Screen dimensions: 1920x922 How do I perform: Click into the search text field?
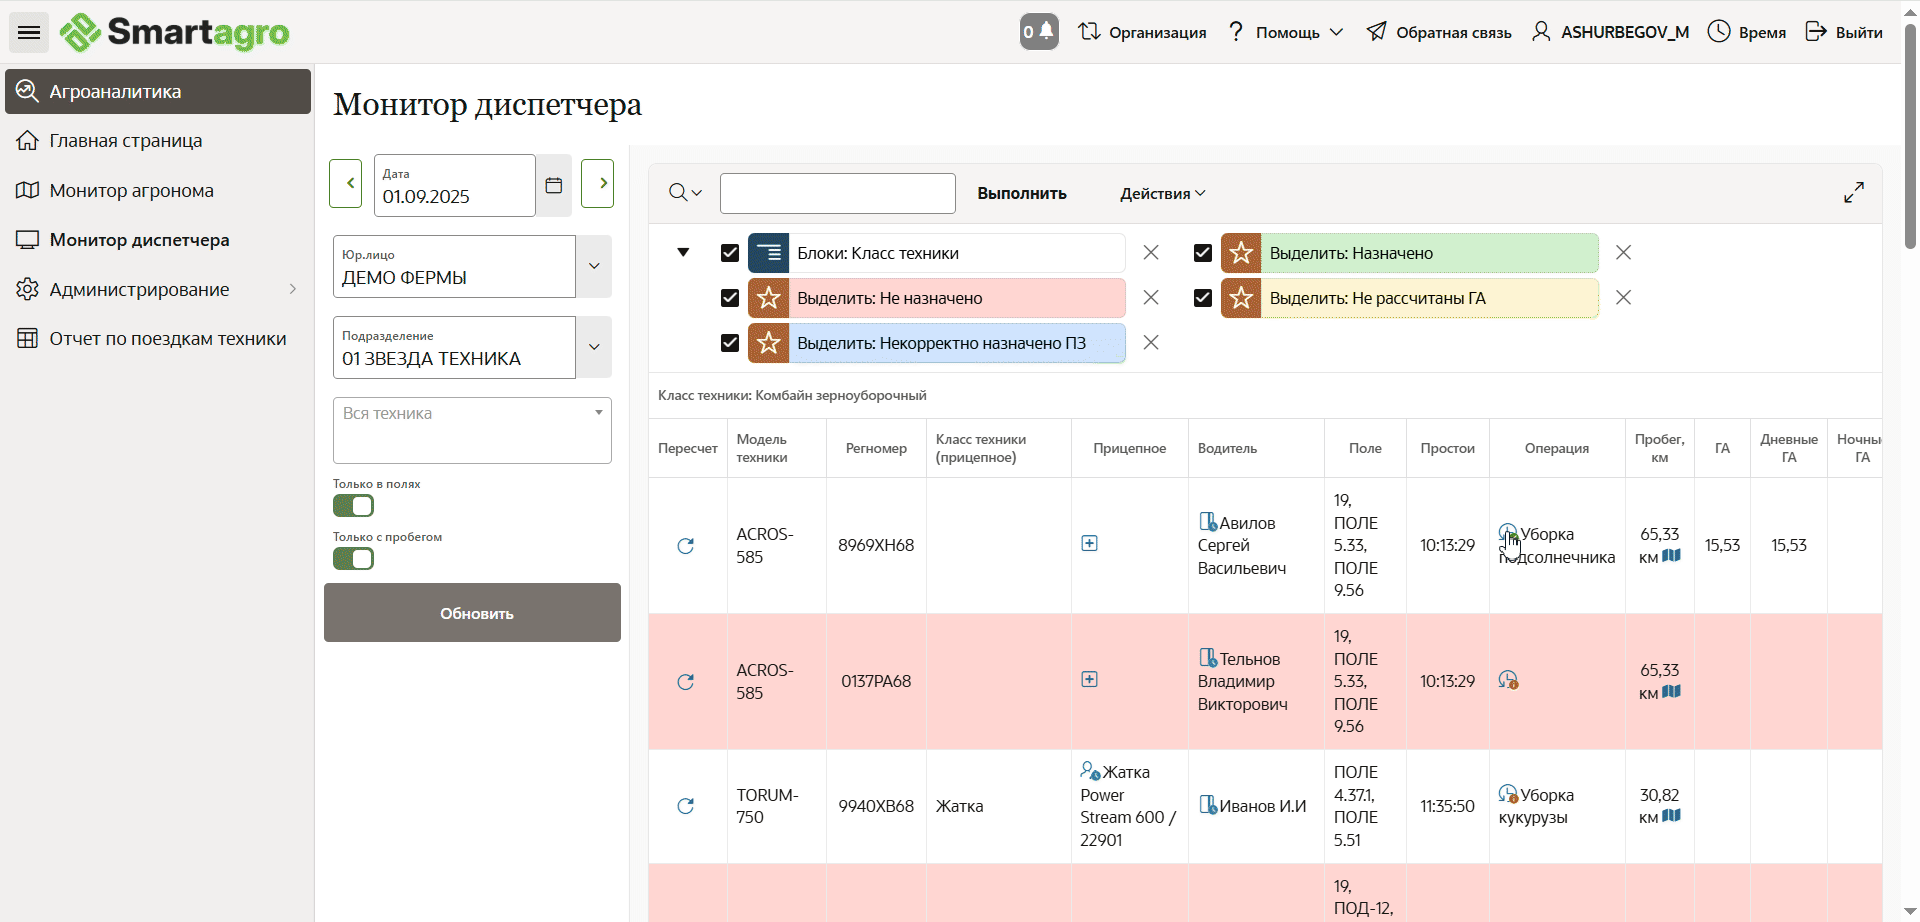pyautogui.click(x=837, y=194)
